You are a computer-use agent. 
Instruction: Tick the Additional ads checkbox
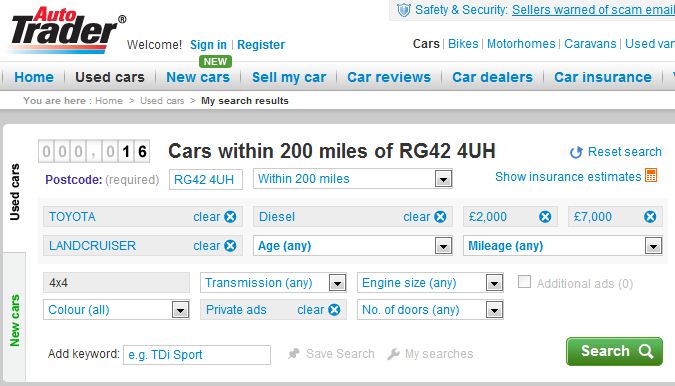tap(524, 282)
